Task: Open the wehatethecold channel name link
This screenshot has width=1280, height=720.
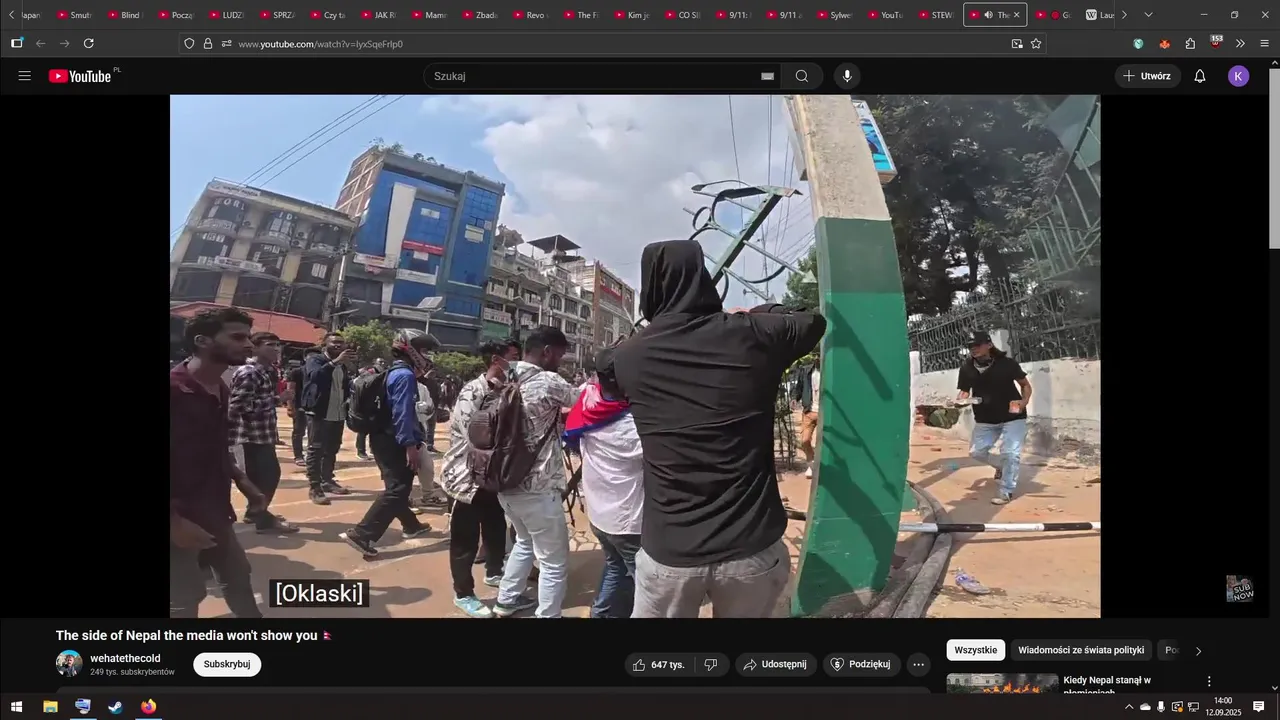Action: 125,658
